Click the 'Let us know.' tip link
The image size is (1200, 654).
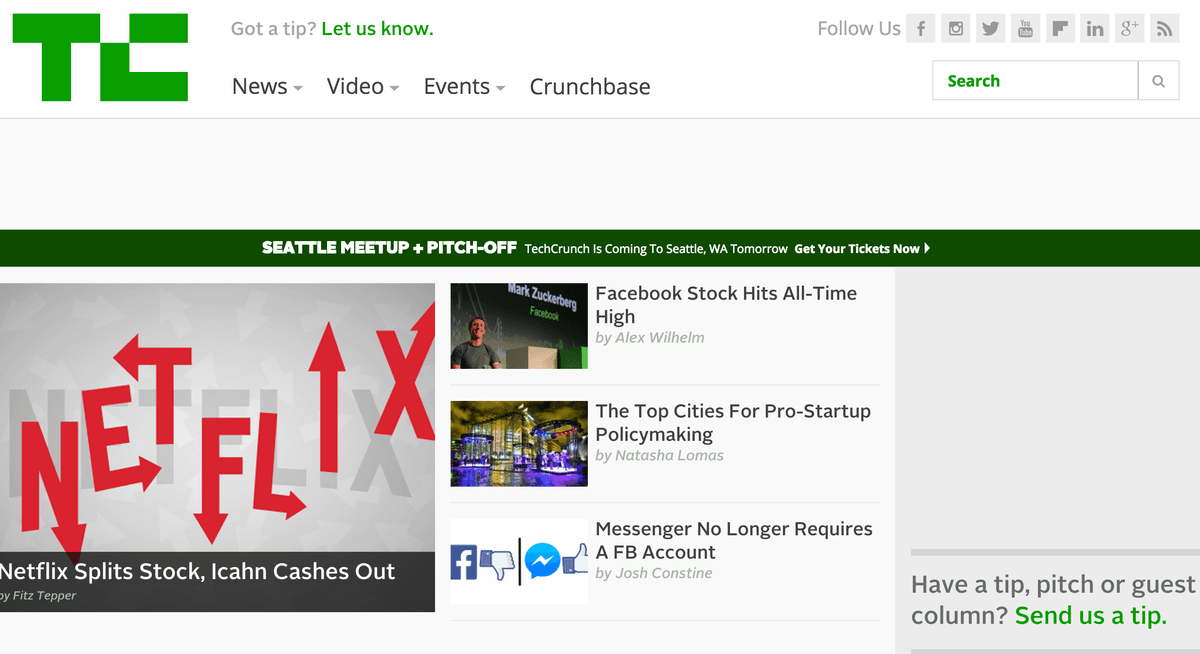tap(377, 29)
